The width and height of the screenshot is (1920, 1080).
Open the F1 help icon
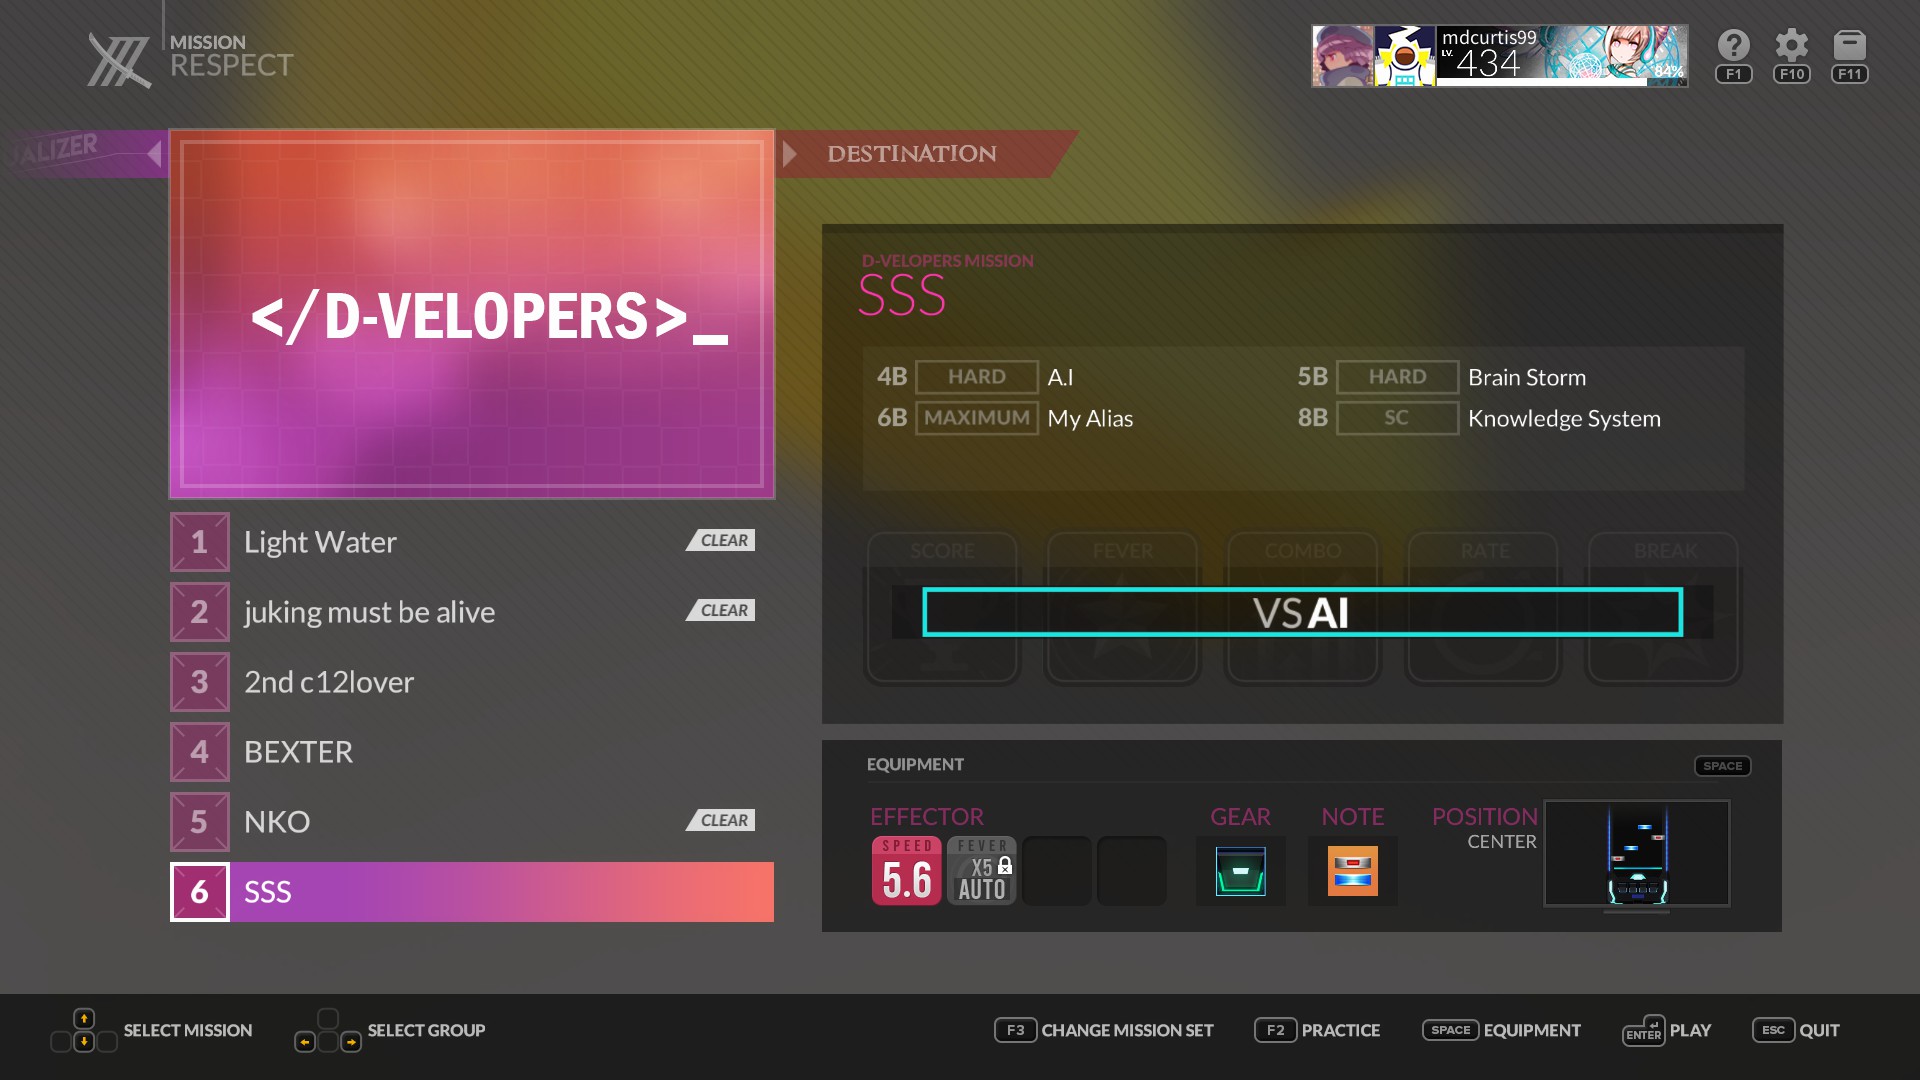[x=1733, y=46]
